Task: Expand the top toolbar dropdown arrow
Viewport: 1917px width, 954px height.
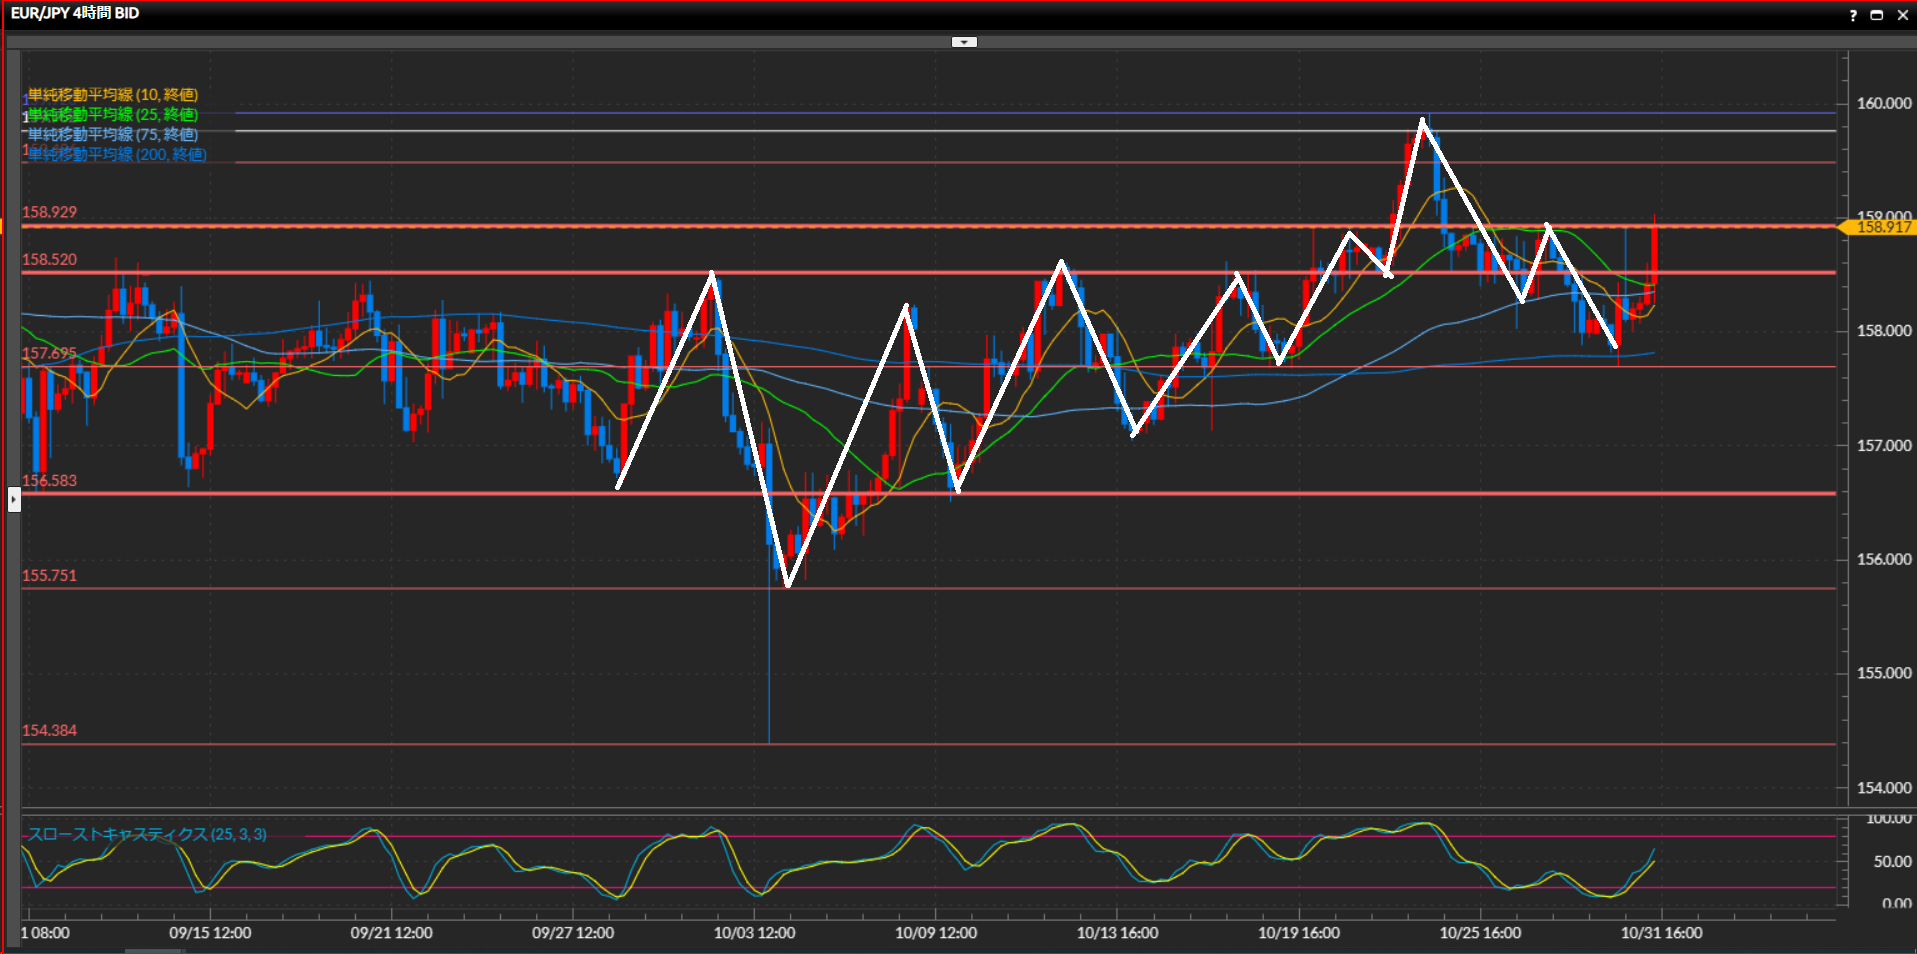Action: 964,42
